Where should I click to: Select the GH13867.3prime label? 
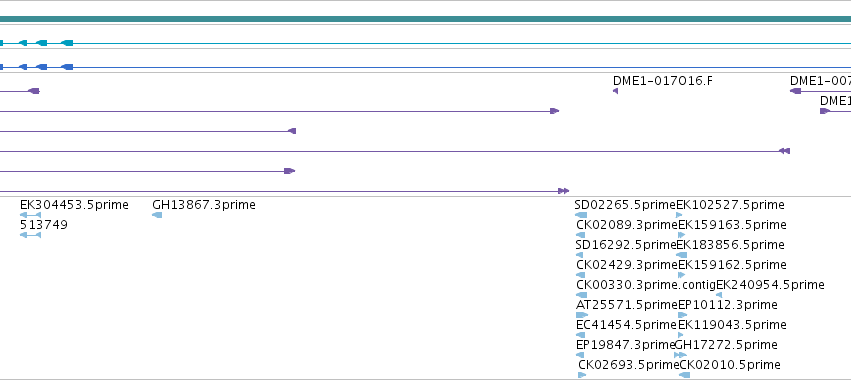pos(204,205)
